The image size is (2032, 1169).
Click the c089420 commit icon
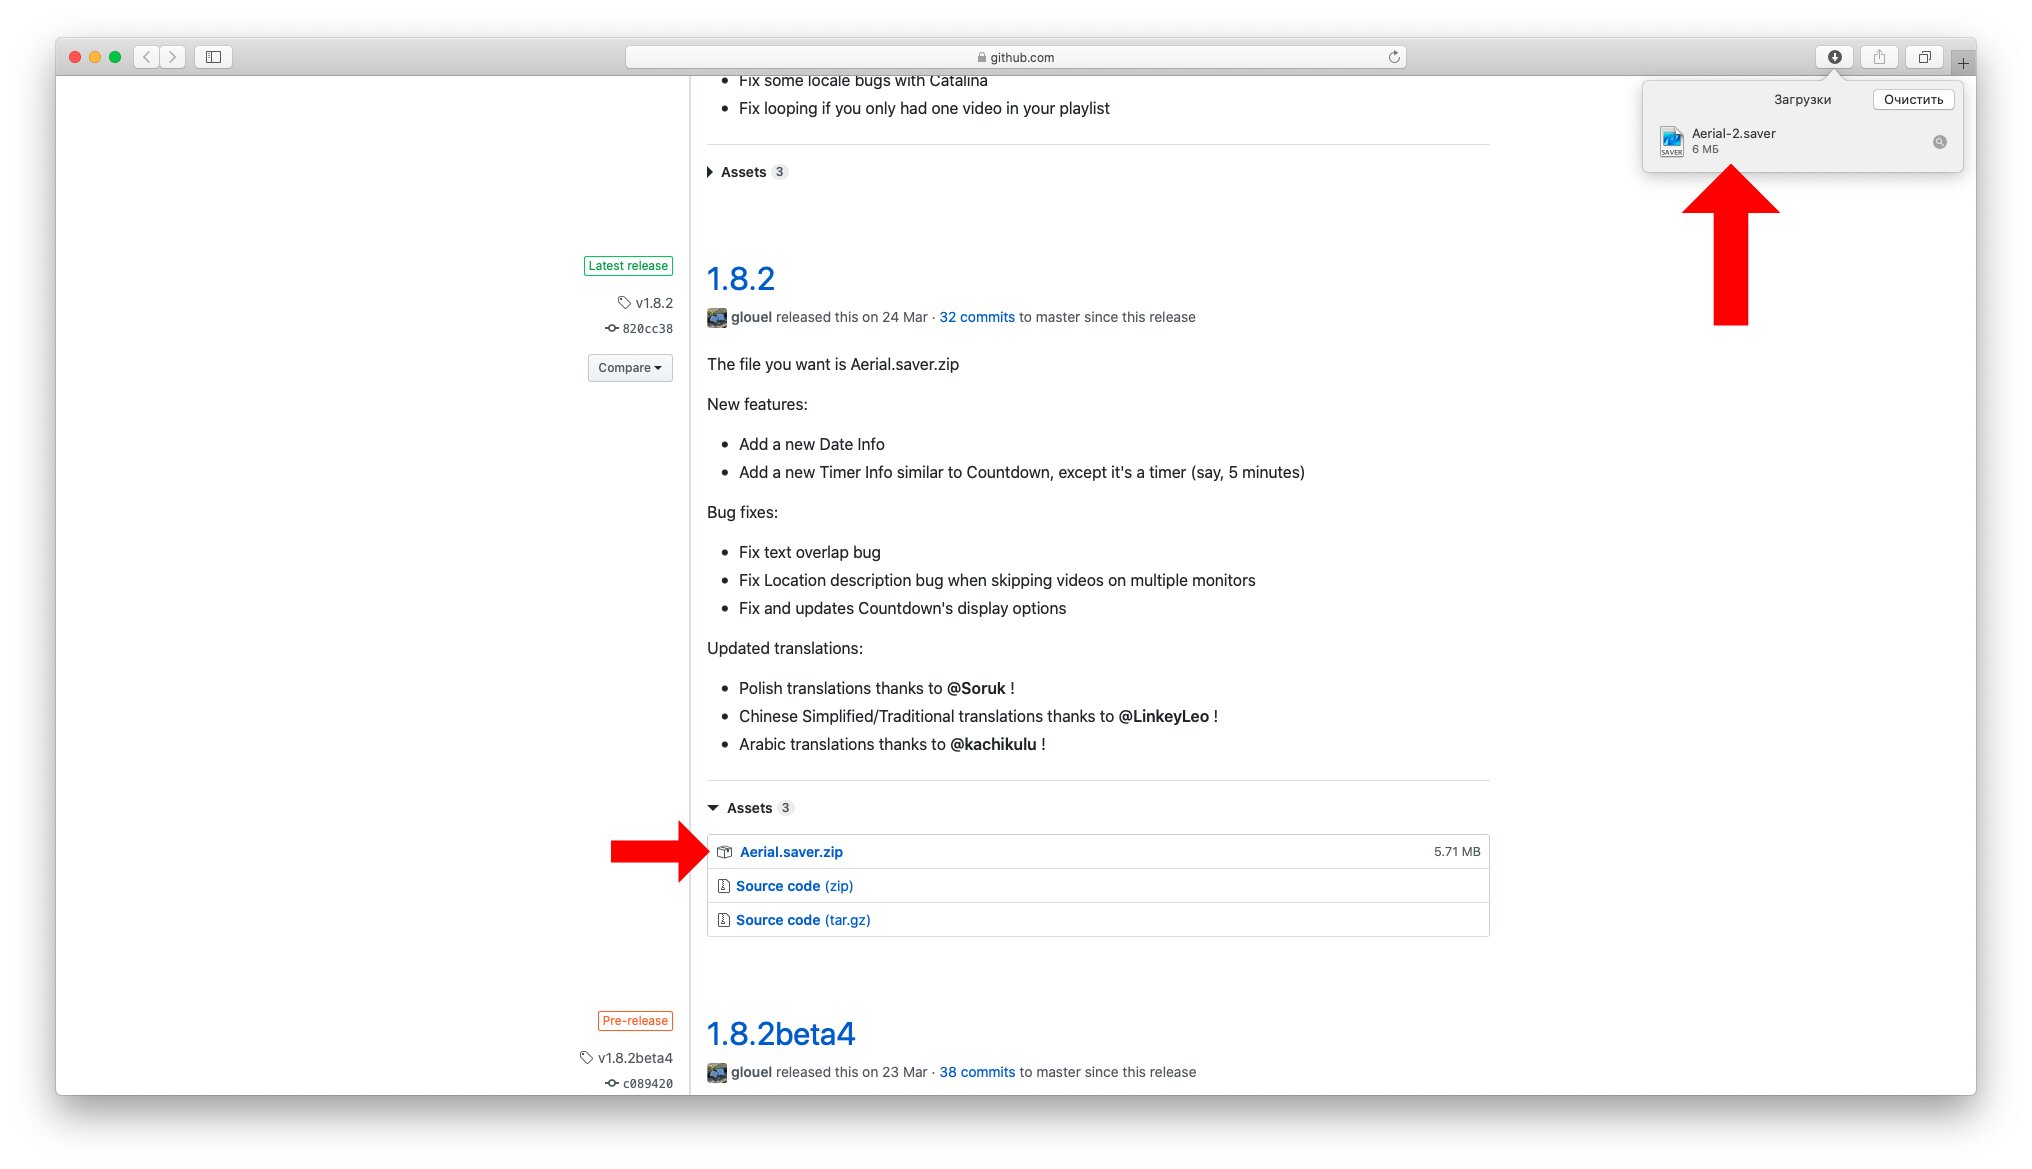click(x=612, y=1083)
